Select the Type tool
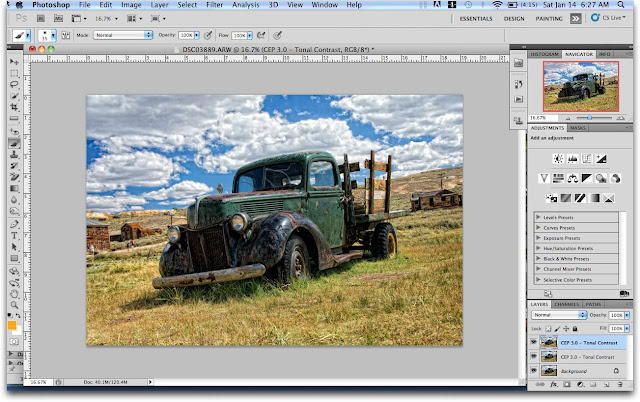 pyautogui.click(x=14, y=235)
